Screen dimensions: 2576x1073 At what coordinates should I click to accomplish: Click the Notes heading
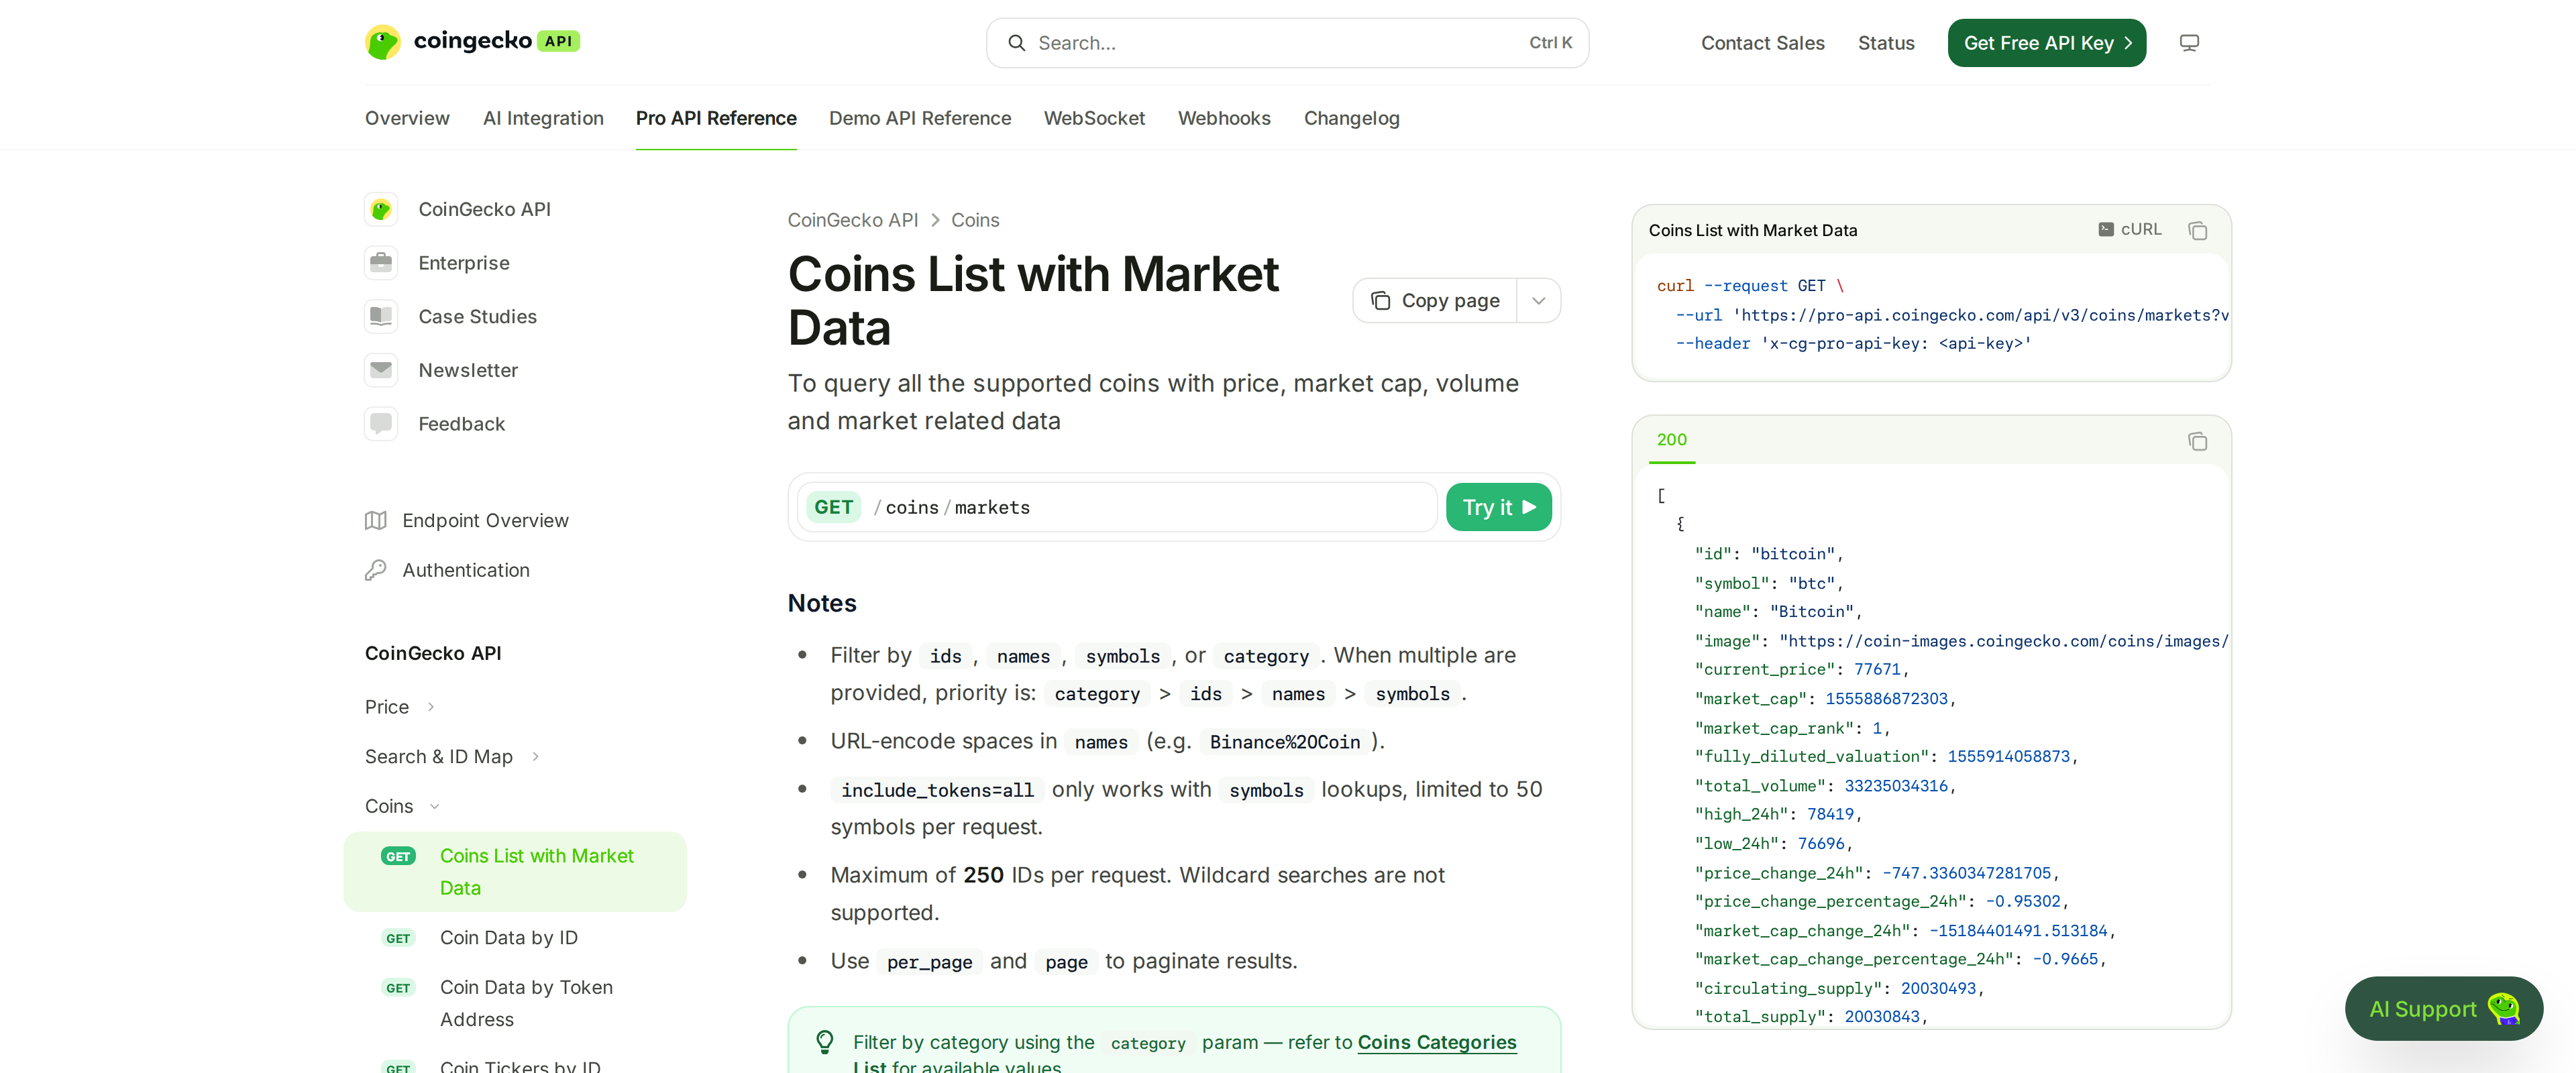(x=822, y=603)
